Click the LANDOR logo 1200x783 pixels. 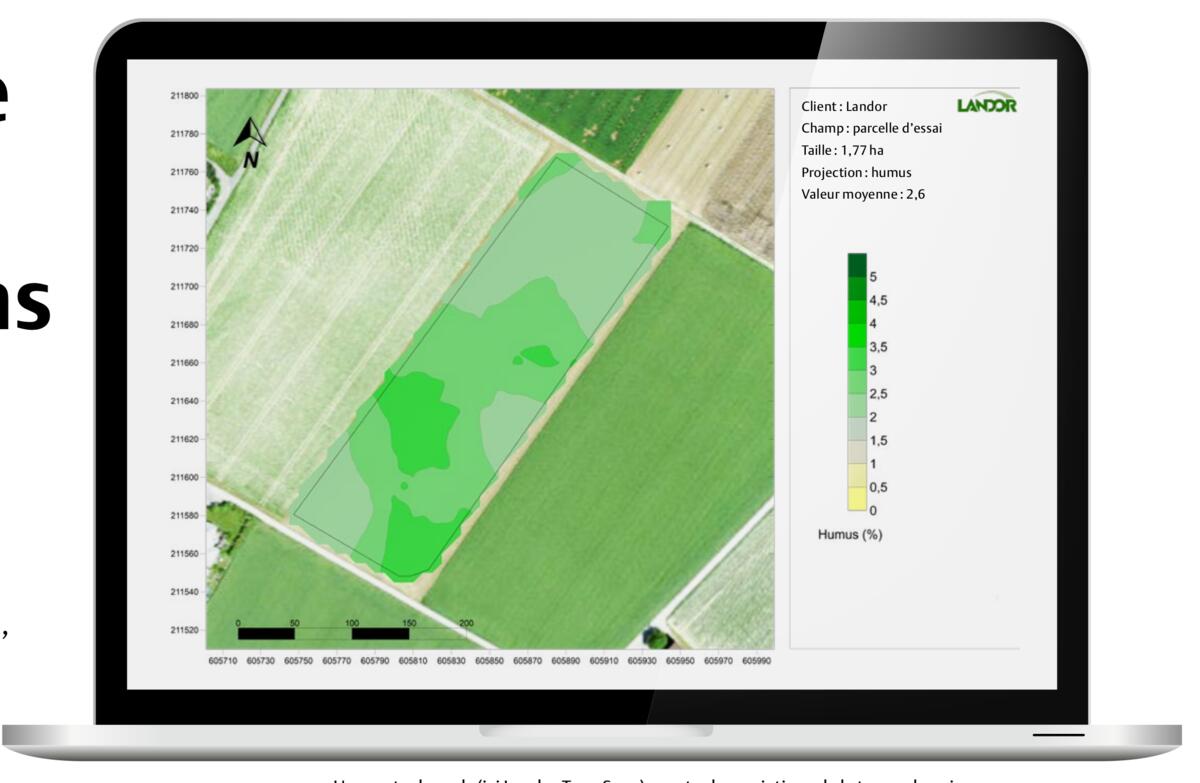(x=985, y=105)
